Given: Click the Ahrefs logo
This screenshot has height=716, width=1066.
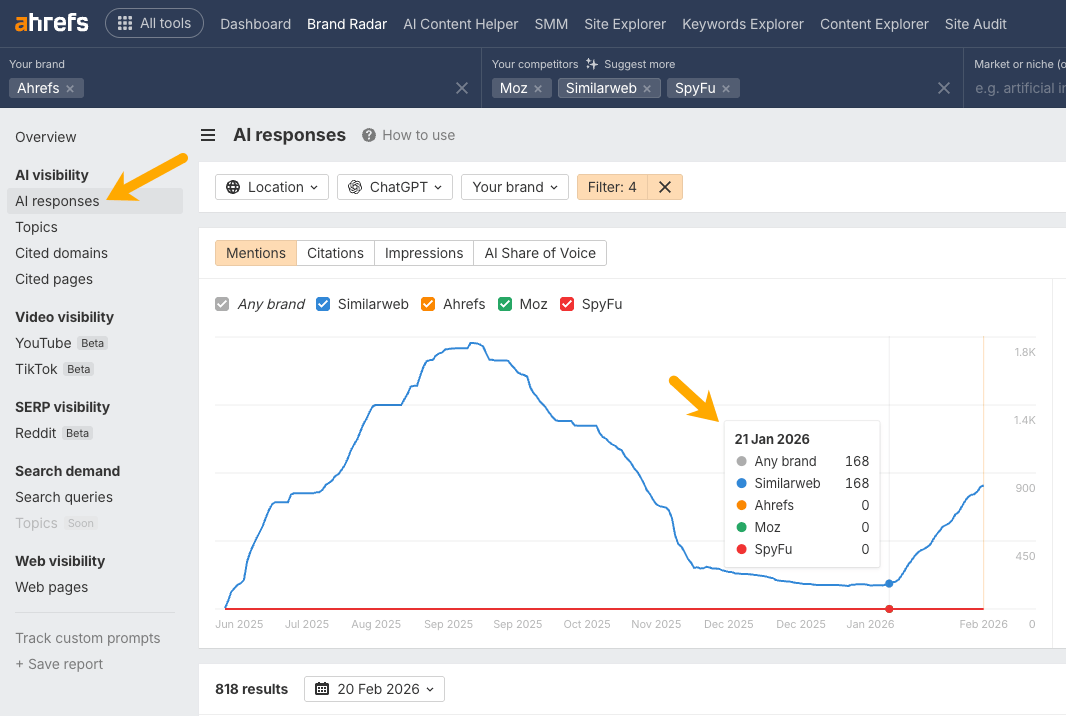Looking at the screenshot, I should coord(51,23).
